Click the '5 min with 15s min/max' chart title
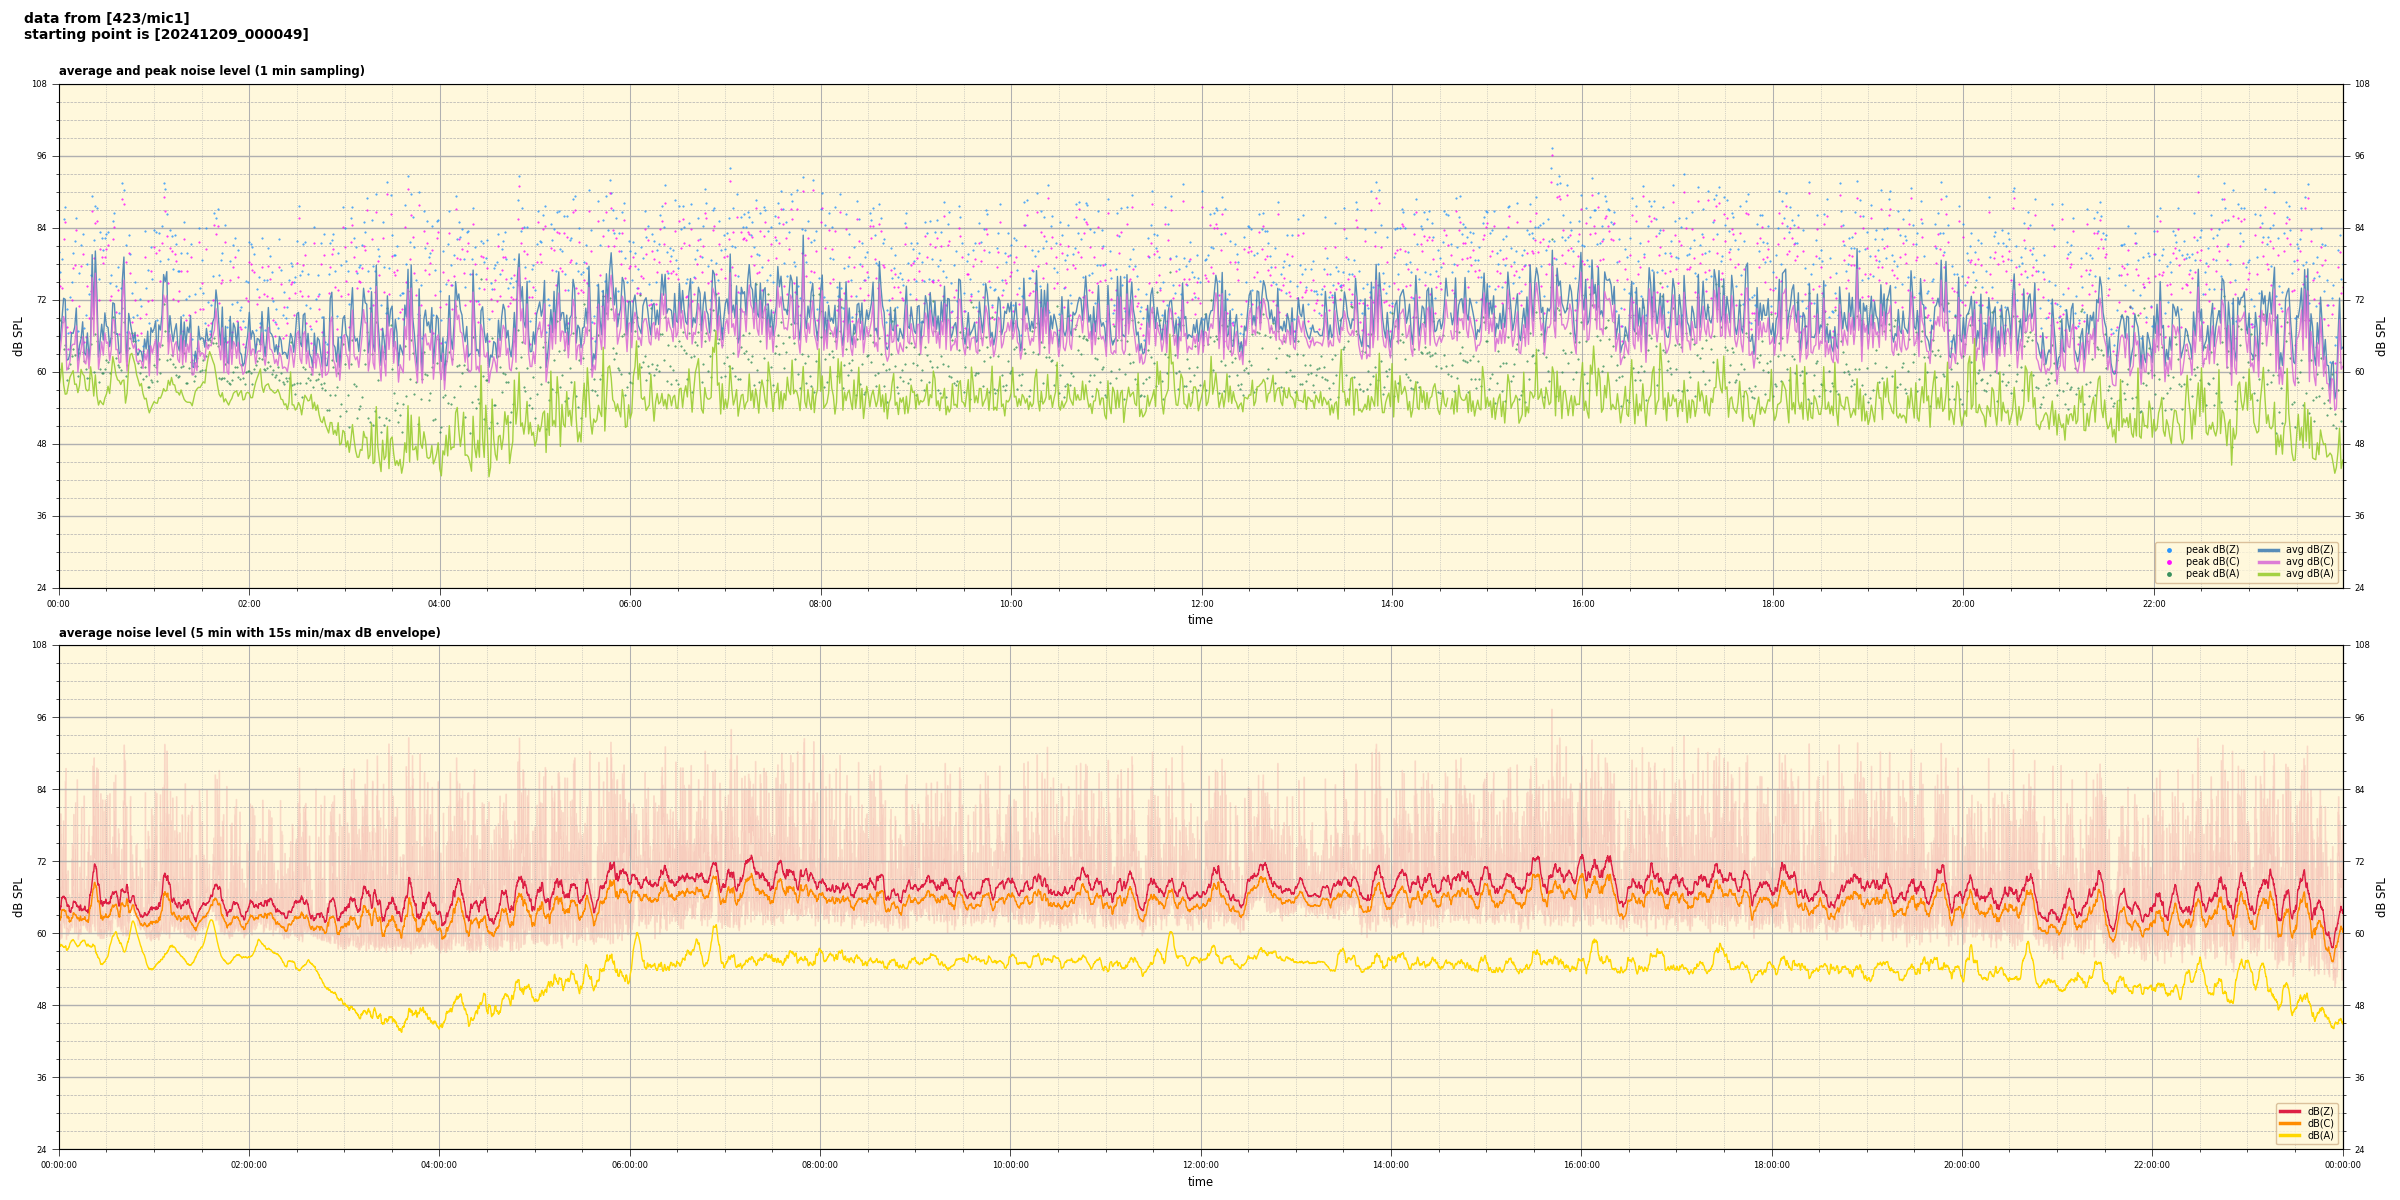The image size is (2400, 1200). point(249,633)
